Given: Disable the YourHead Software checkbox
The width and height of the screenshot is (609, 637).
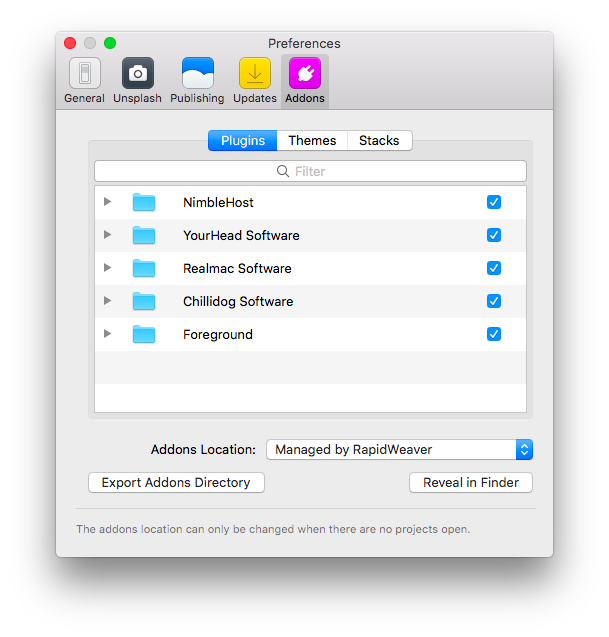Looking at the screenshot, I should coord(494,235).
